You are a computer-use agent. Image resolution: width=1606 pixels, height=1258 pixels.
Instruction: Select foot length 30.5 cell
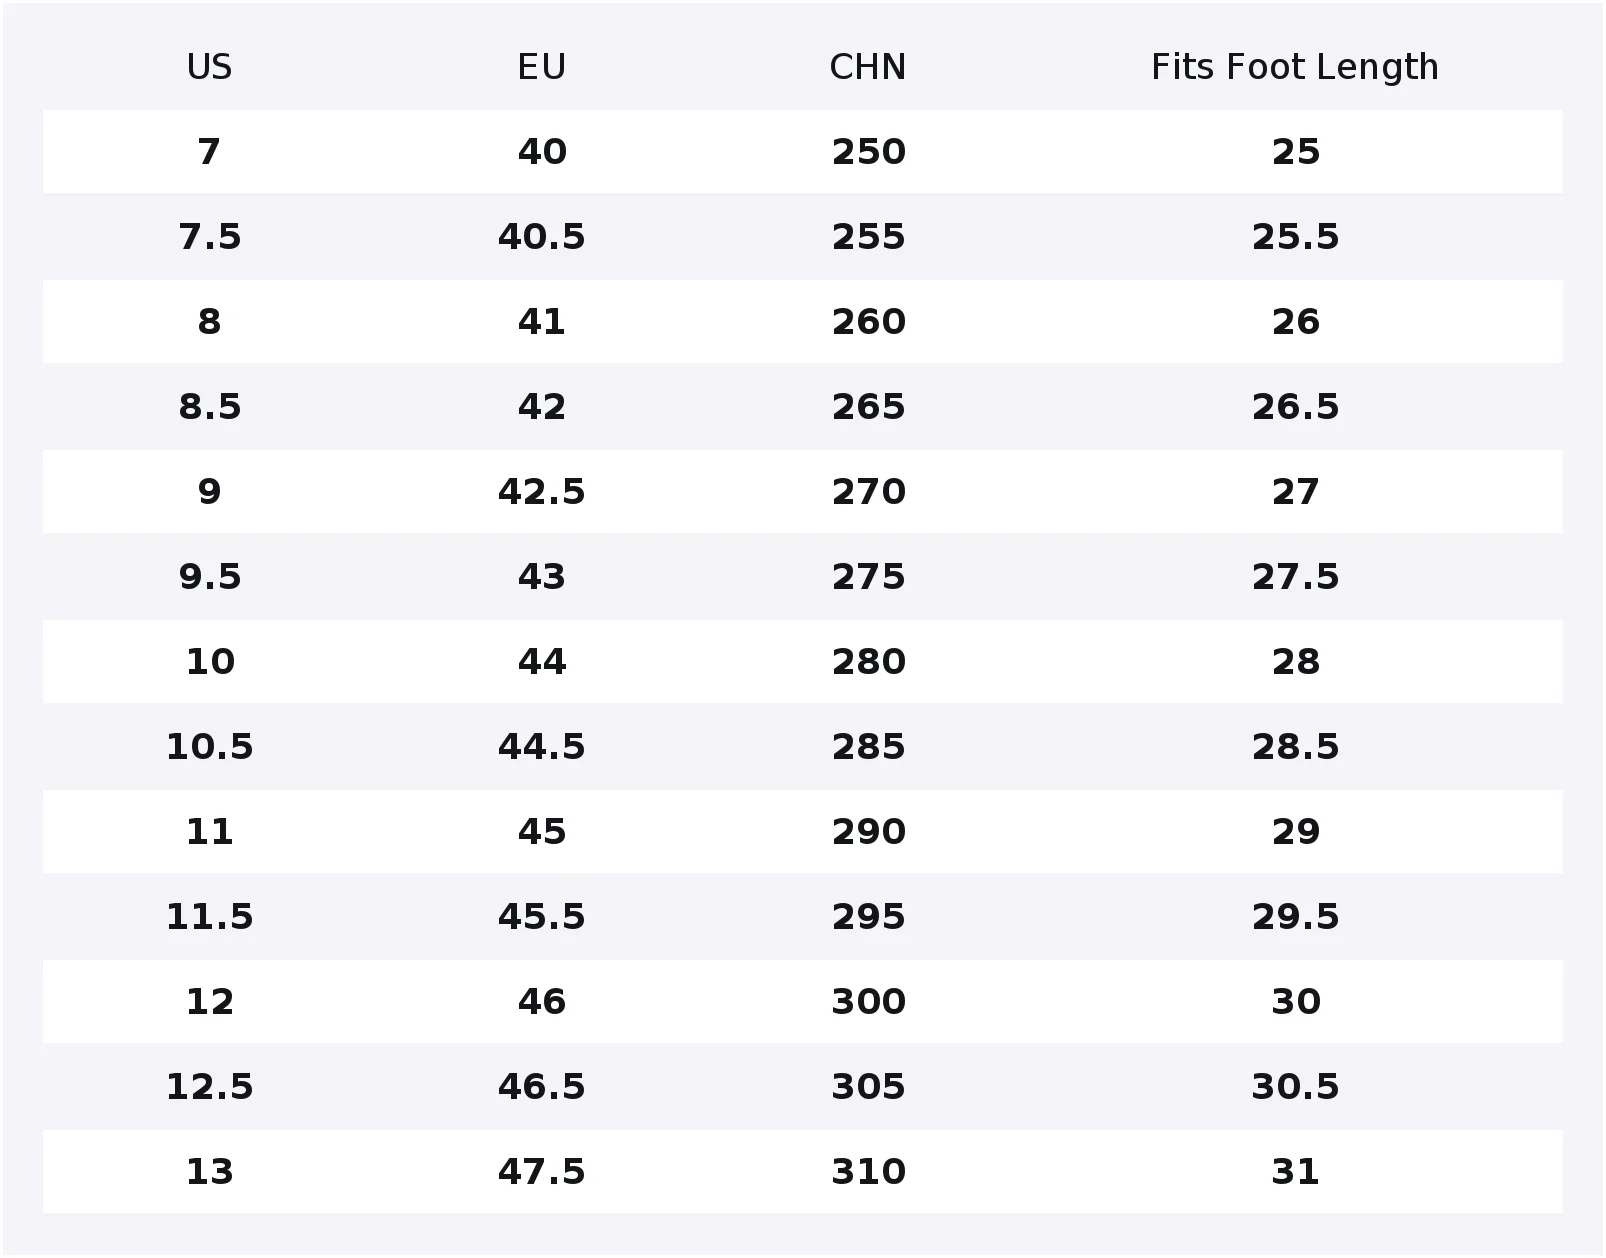pyautogui.click(x=1295, y=1087)
